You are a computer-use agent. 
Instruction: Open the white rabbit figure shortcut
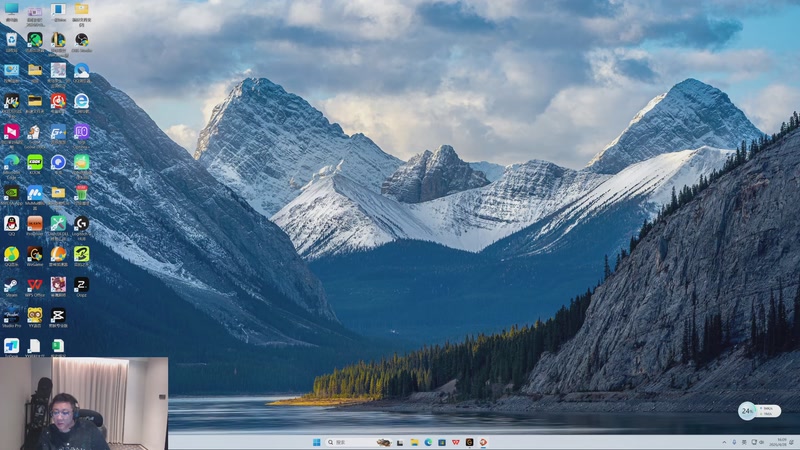click(35, 132)
